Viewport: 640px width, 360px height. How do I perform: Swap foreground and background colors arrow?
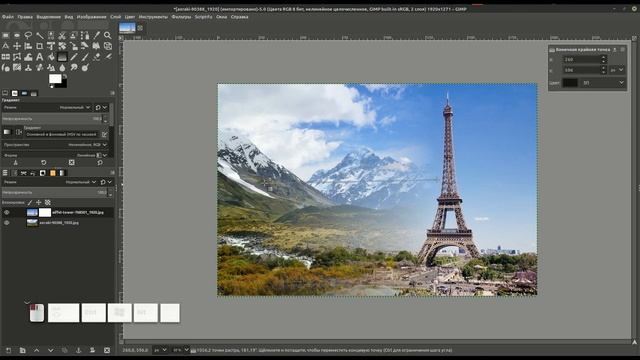click(x=64, y=76)
